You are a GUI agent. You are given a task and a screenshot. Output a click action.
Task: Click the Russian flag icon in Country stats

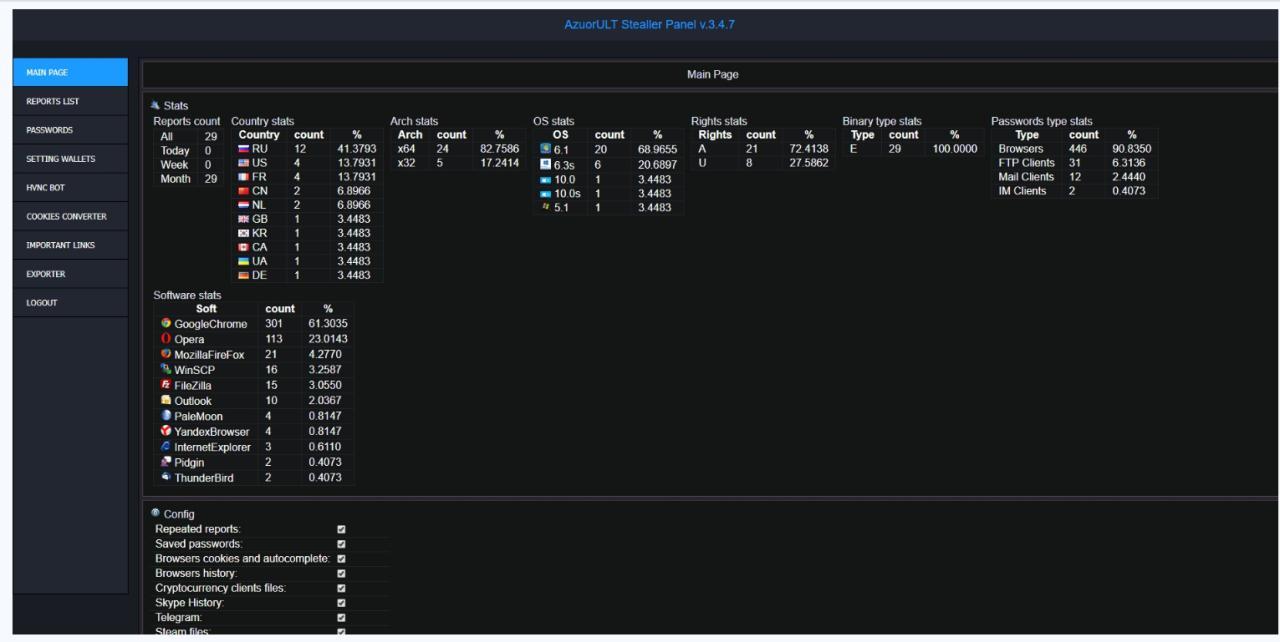[244, 148]
